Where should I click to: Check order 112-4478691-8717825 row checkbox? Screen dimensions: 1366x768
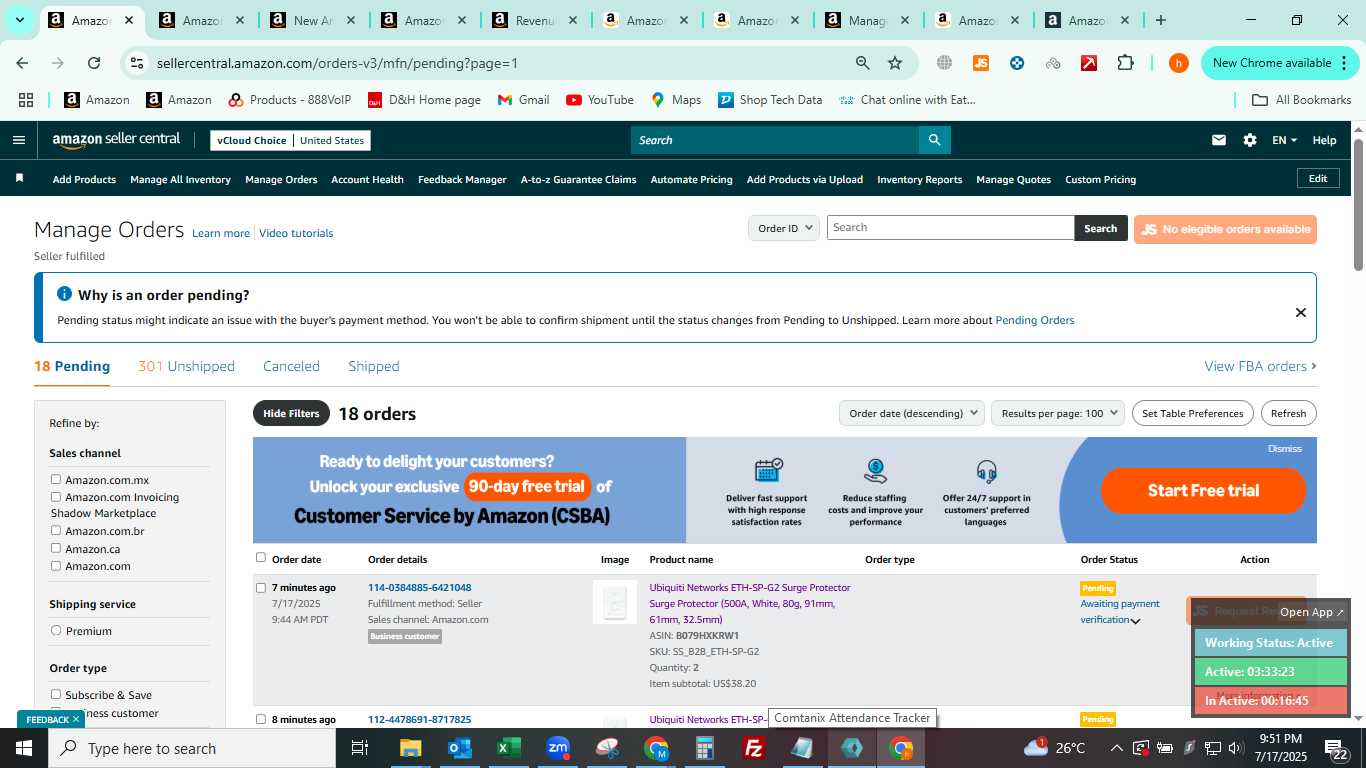(x=261, y=719)
